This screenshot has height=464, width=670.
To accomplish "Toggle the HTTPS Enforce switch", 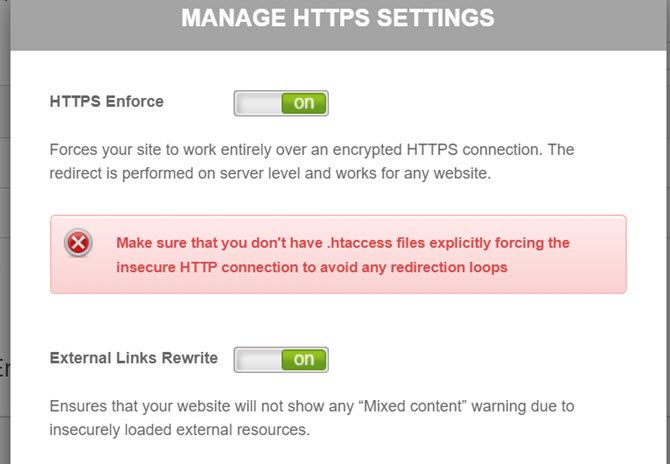I will click(x=281, y=102).
